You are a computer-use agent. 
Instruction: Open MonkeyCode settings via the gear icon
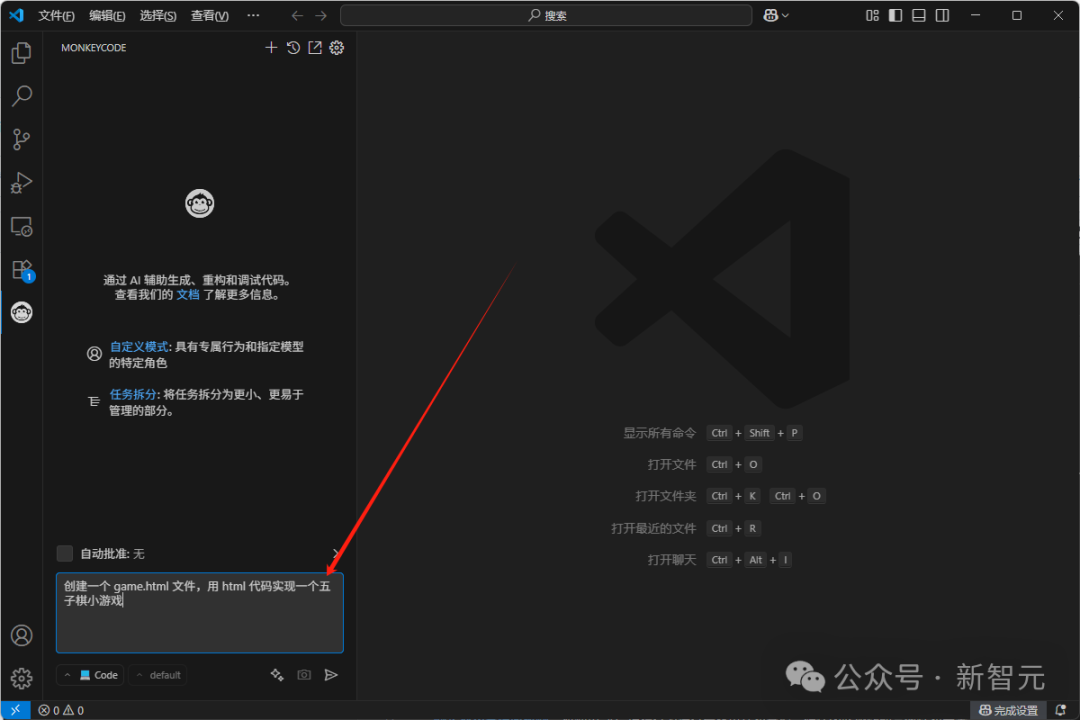coord(337,47)
